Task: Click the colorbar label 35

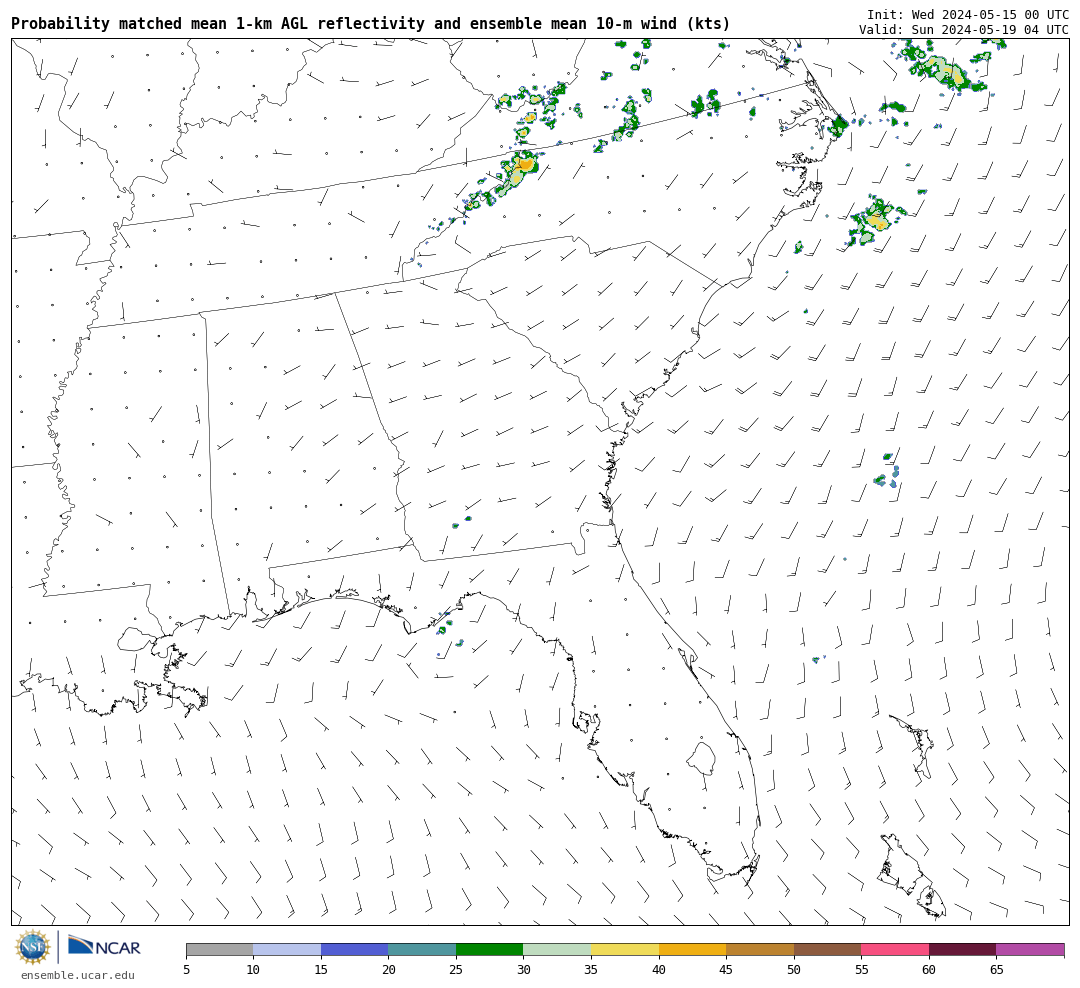Action: point(591,970)
